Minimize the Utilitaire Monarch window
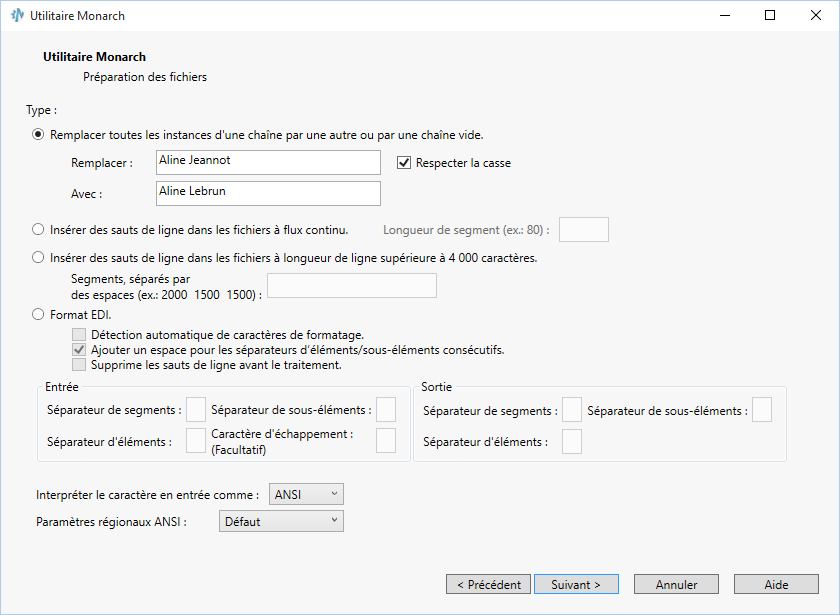 coord(725,16)
